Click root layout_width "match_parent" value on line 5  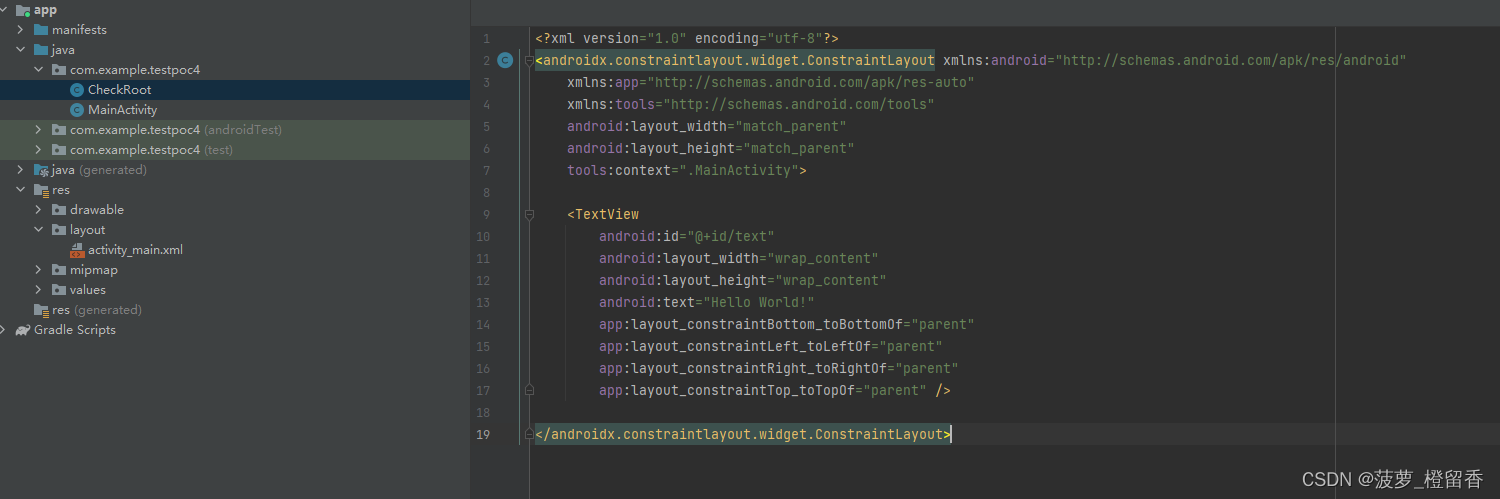pyautogui.click(x=791, y=126)
